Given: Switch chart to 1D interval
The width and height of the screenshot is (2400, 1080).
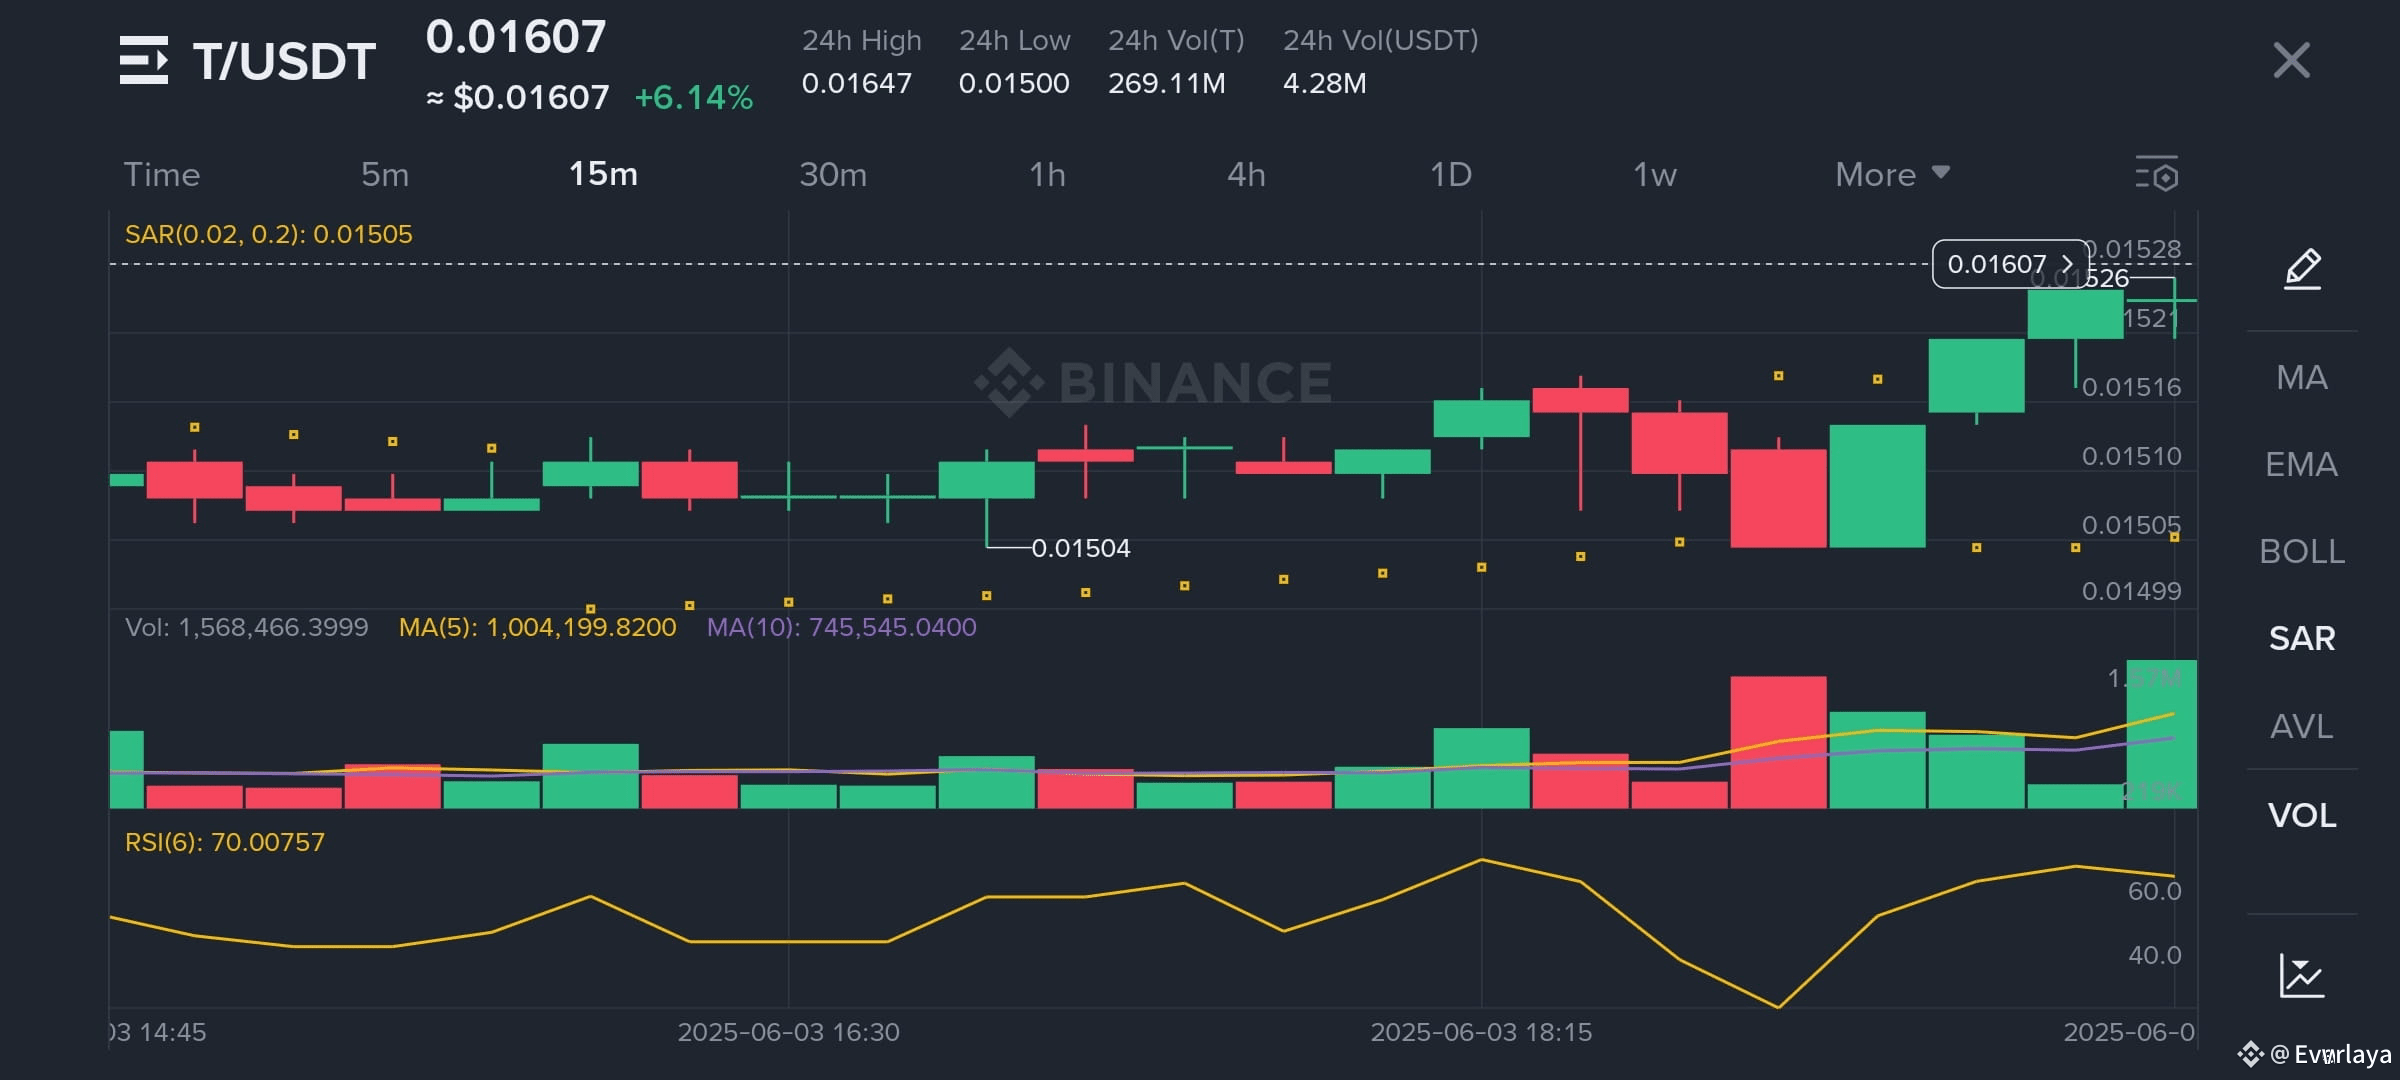Looking at the screenshot, I should [1450, 175].
